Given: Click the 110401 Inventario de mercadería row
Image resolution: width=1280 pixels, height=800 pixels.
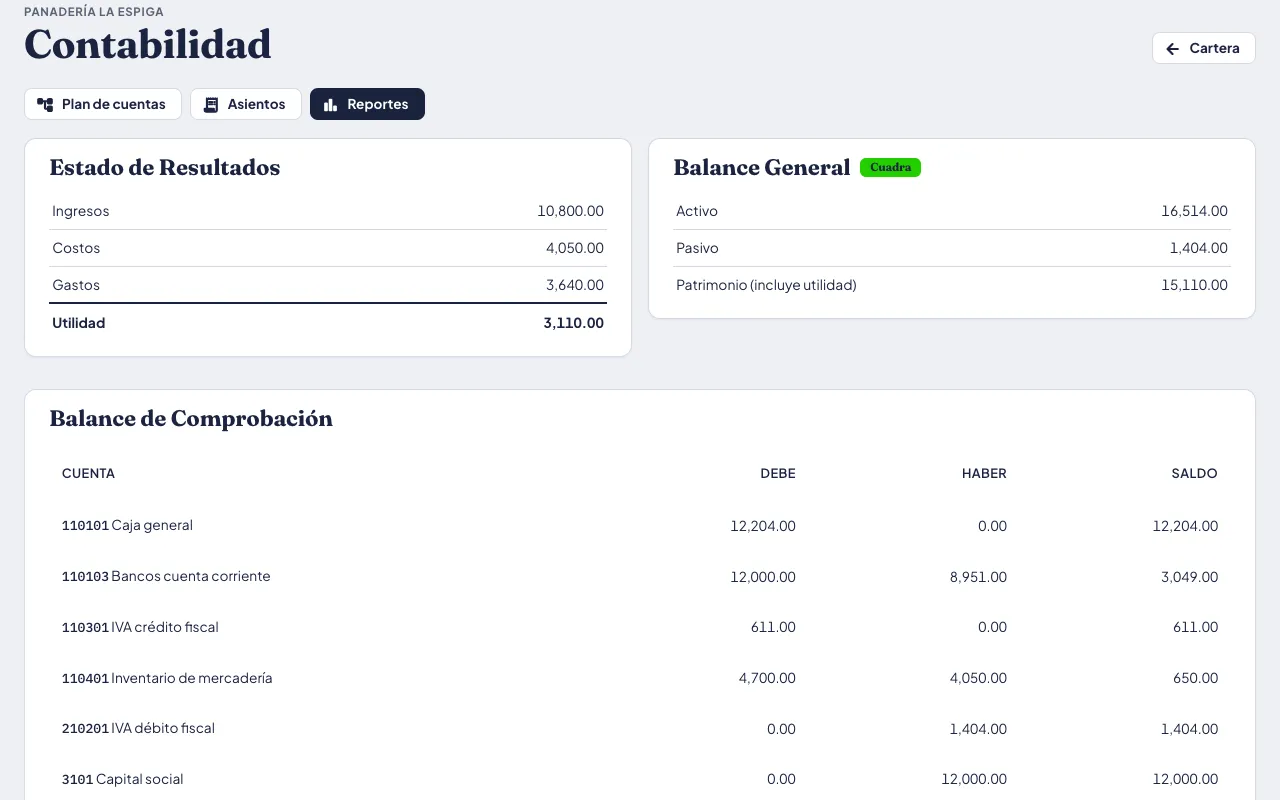Looking at the screenshot, I should [640, 679].
